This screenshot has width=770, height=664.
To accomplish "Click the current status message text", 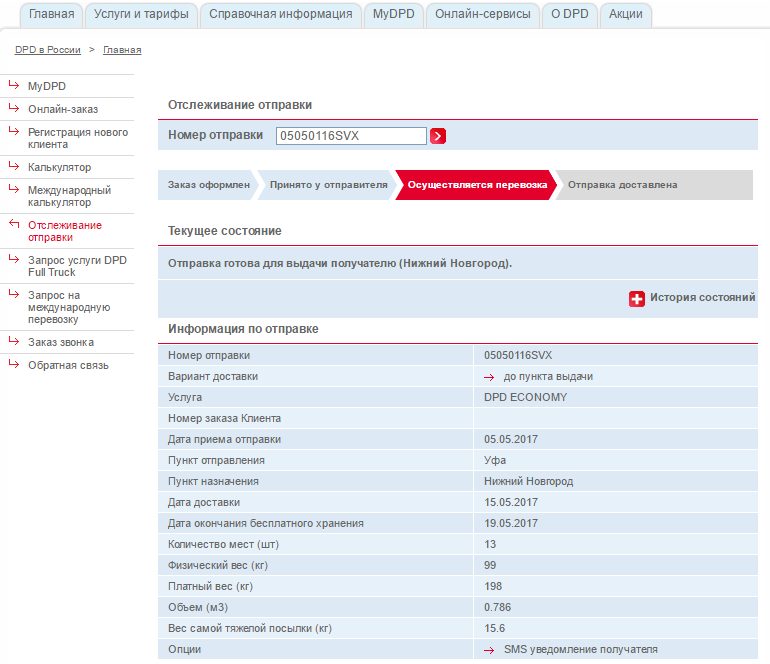I will [x=340, y=264].
